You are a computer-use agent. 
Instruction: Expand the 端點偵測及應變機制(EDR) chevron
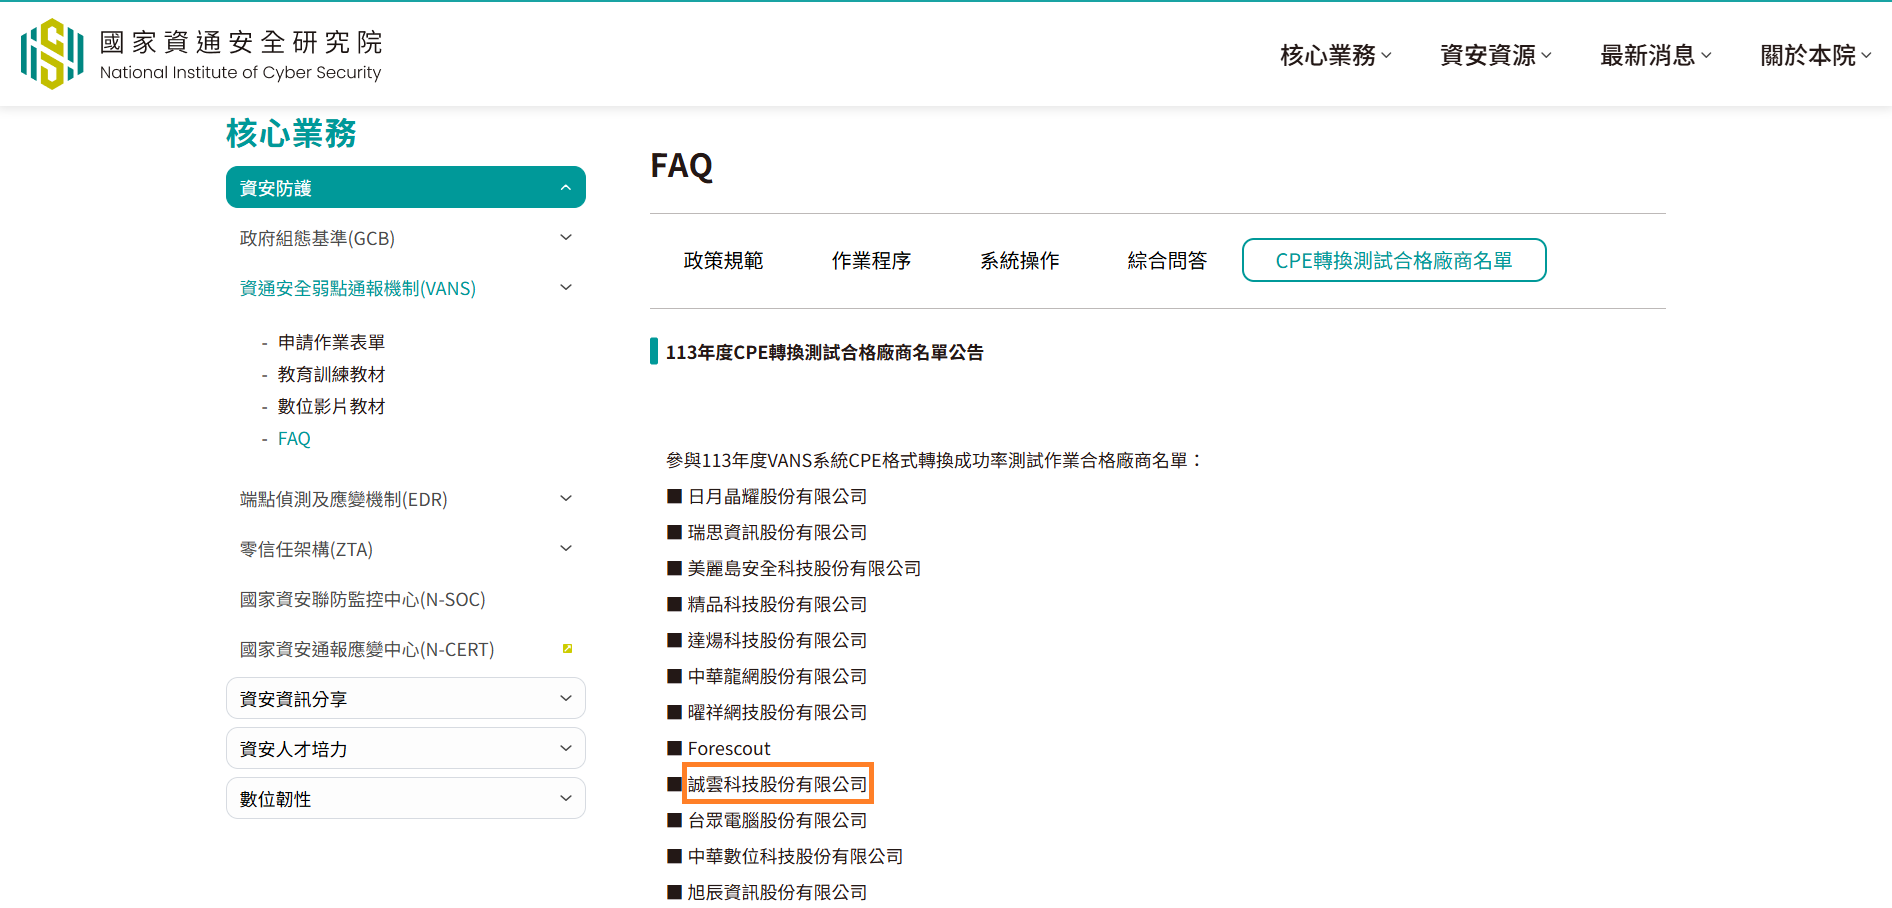[566, 498]
